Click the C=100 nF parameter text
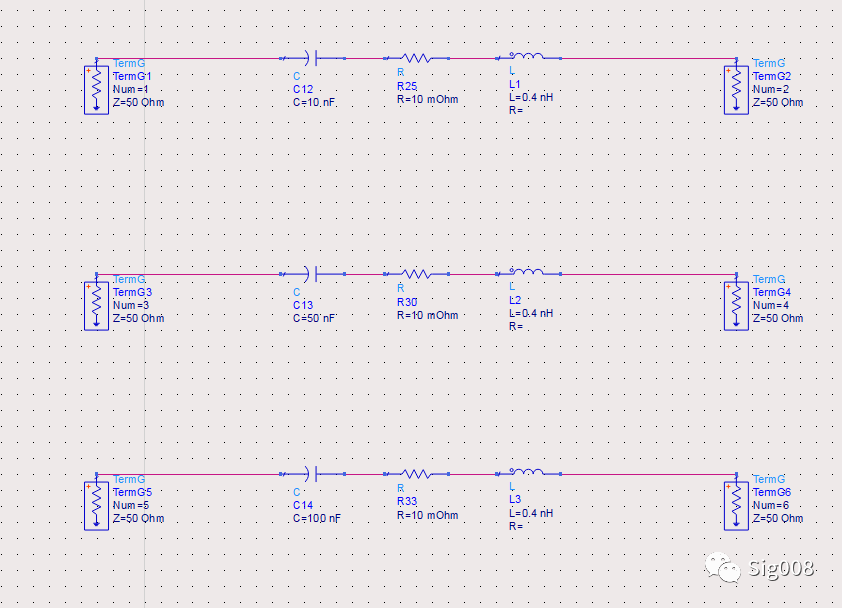This screenshot has height=608, width=842. 317,519
